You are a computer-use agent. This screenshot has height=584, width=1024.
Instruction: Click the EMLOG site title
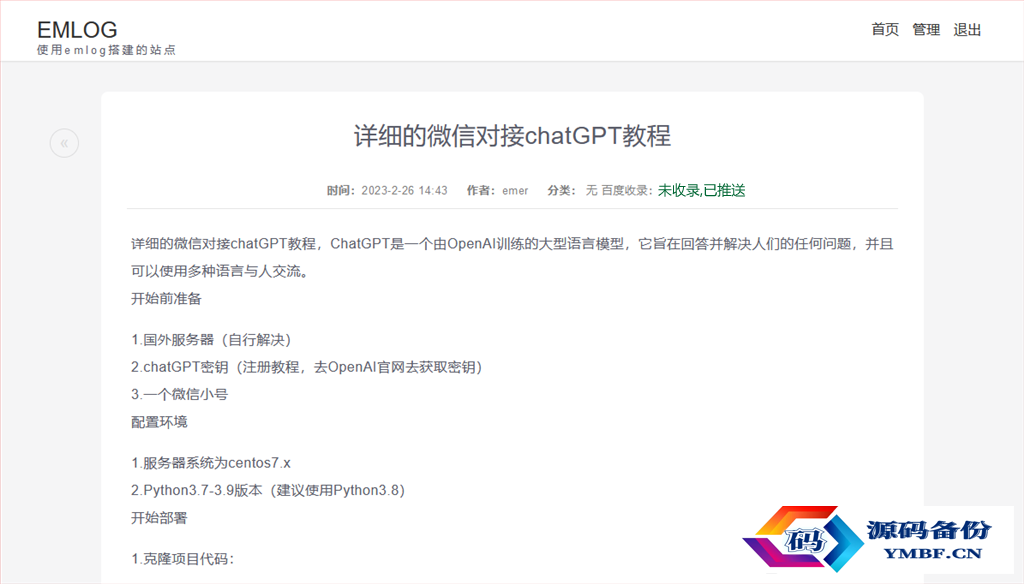tap(77, 29)
